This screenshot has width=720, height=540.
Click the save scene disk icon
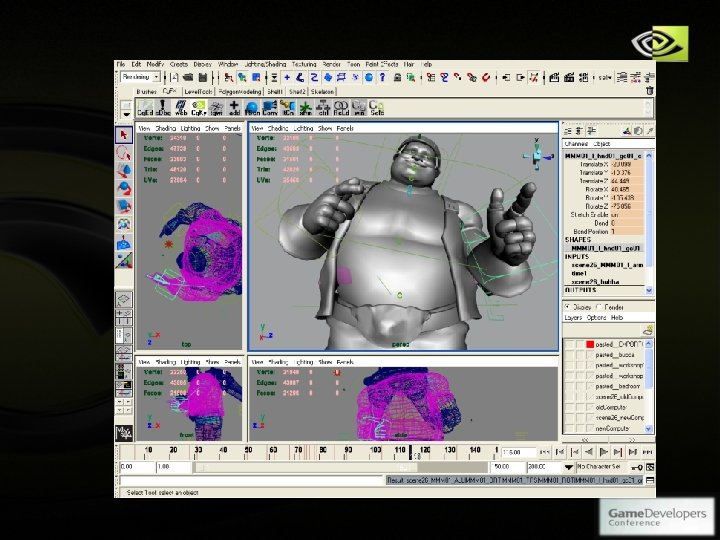pyautogui.click(x=203, y=77)
